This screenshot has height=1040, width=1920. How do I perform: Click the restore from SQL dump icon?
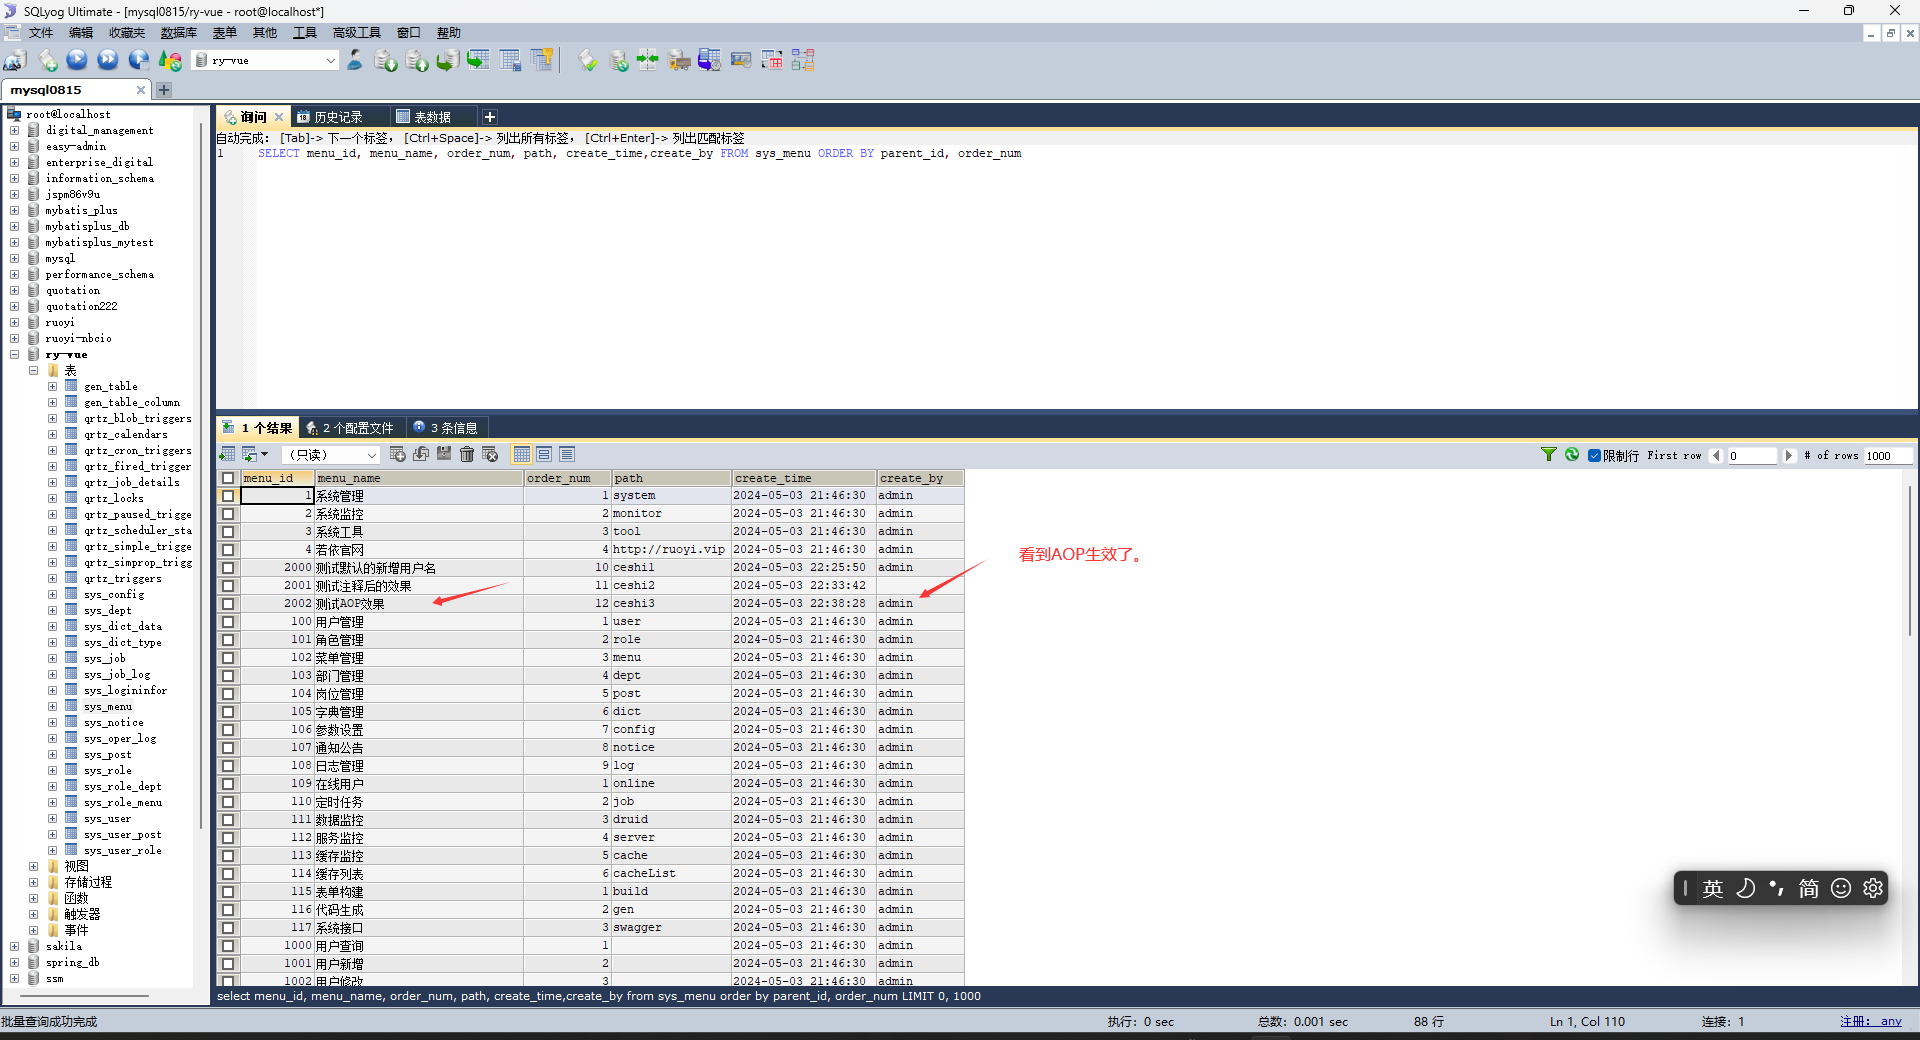point(447,61)
